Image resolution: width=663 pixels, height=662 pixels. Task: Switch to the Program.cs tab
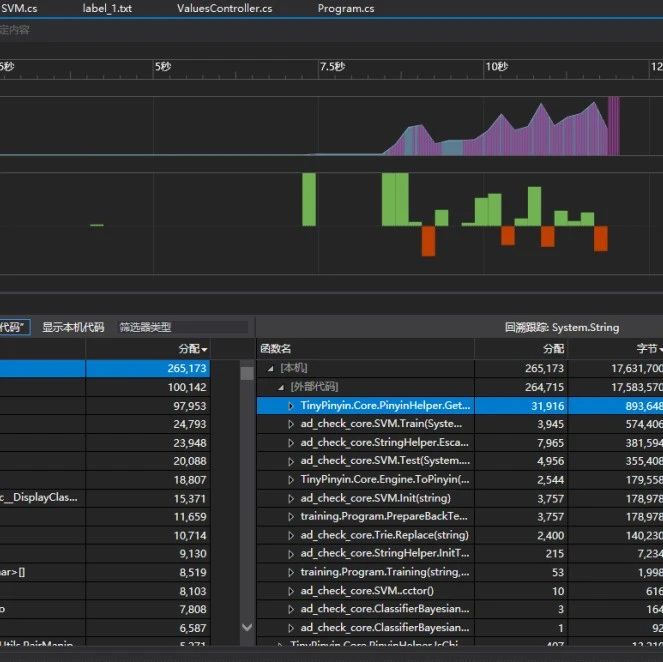[x=346, y=8]
